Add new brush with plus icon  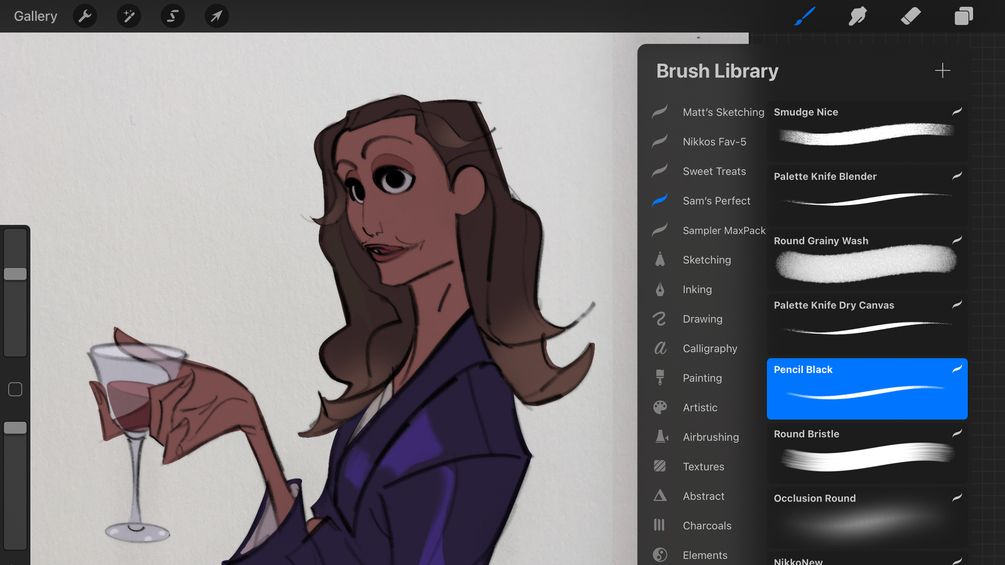coord(942,70)
